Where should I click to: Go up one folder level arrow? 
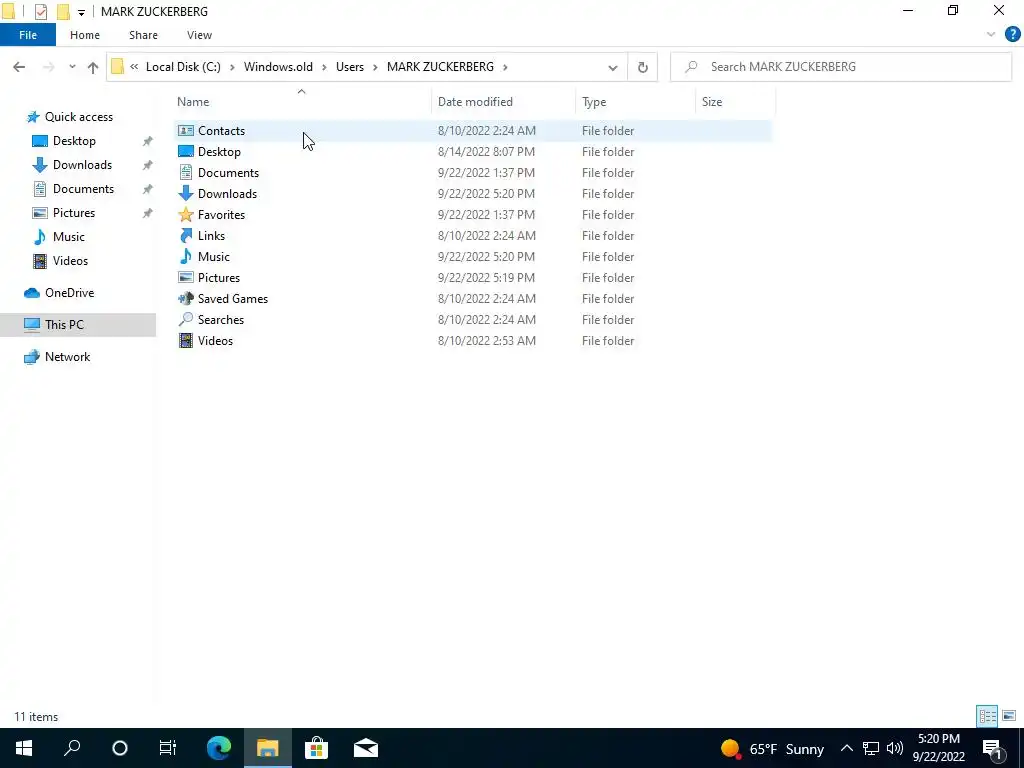93,67
